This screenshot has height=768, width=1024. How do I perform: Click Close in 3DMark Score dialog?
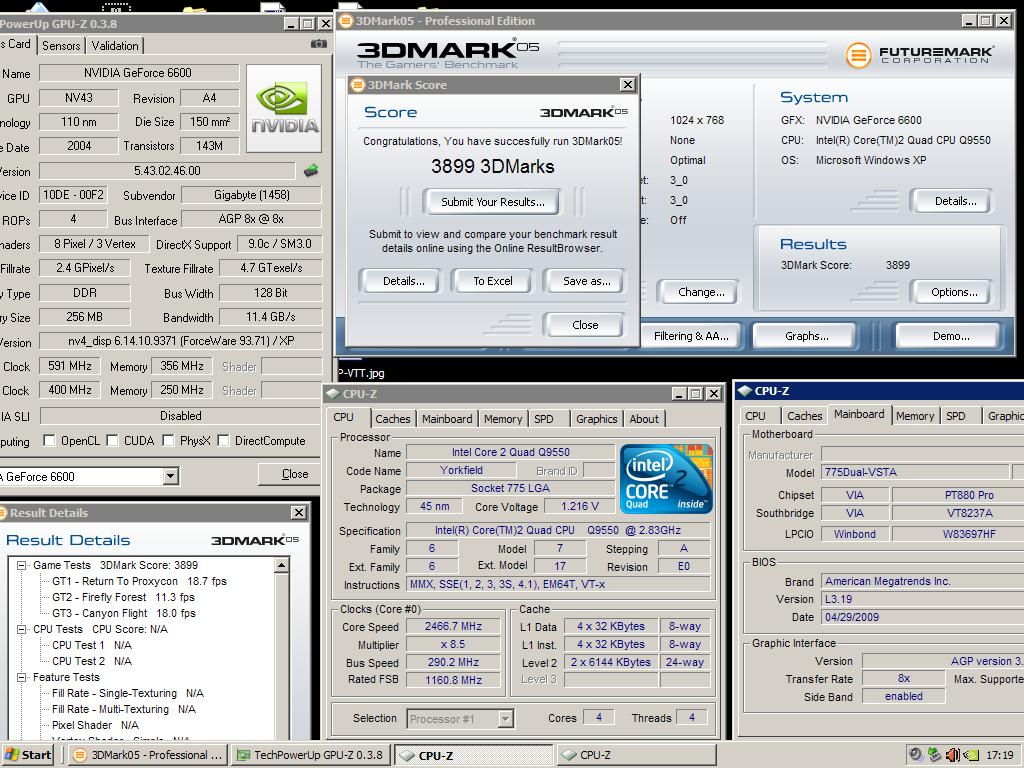(584, 325)
